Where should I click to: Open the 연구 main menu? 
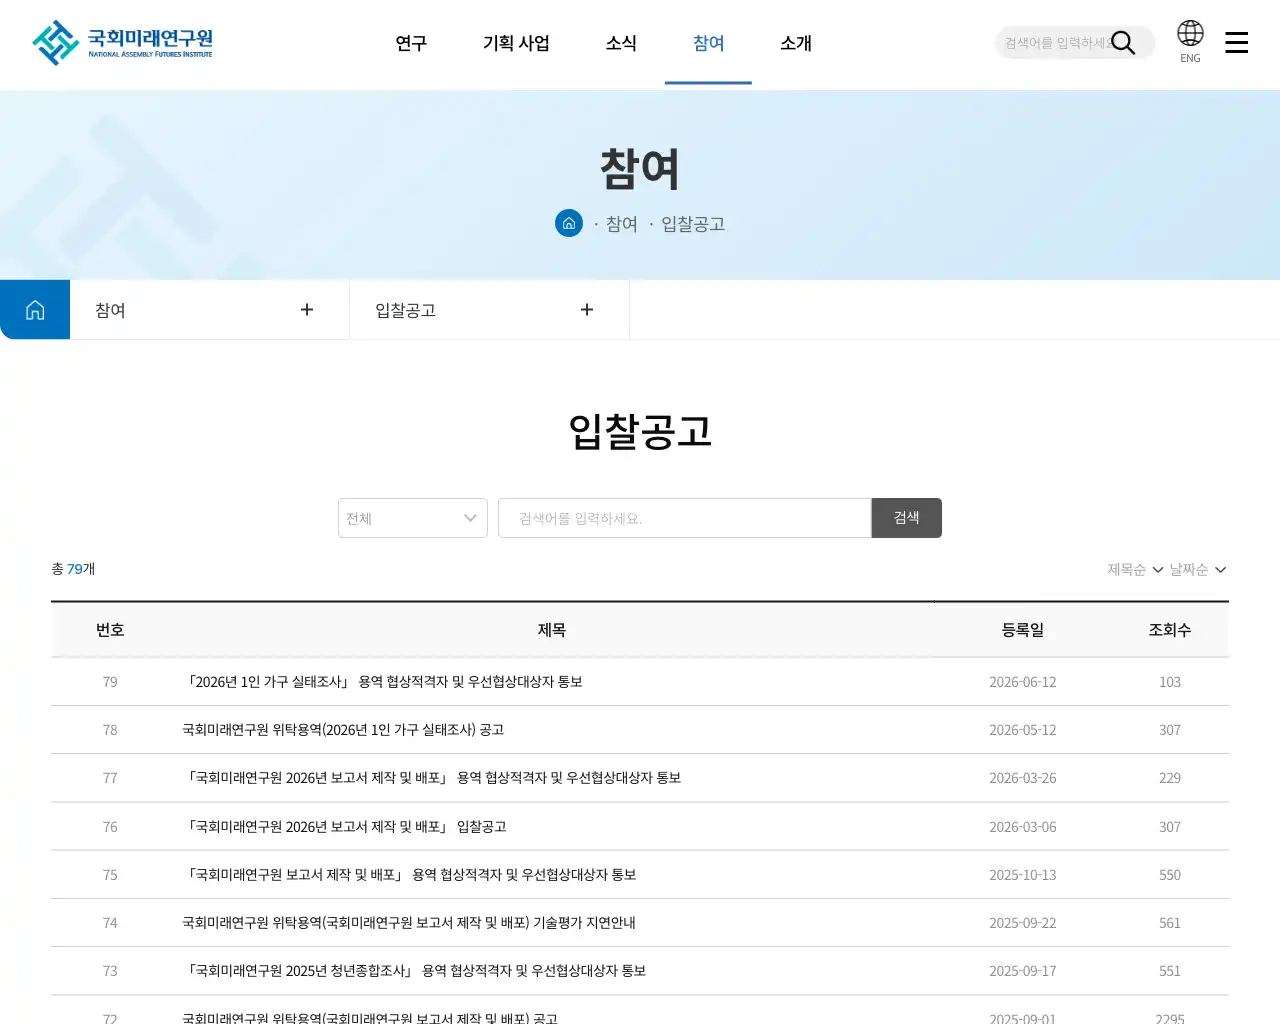(x=411, y=43)
